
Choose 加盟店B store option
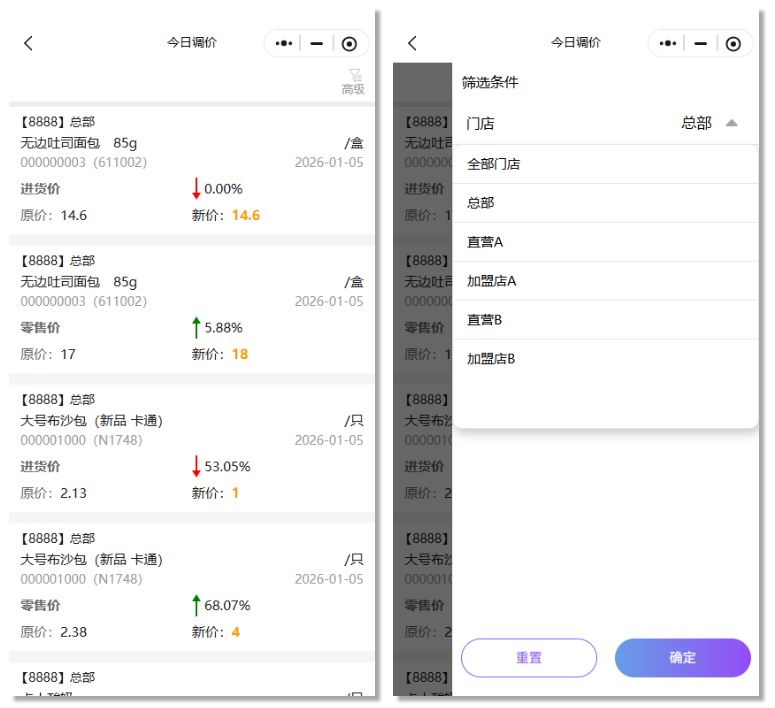tap(491, 359)
